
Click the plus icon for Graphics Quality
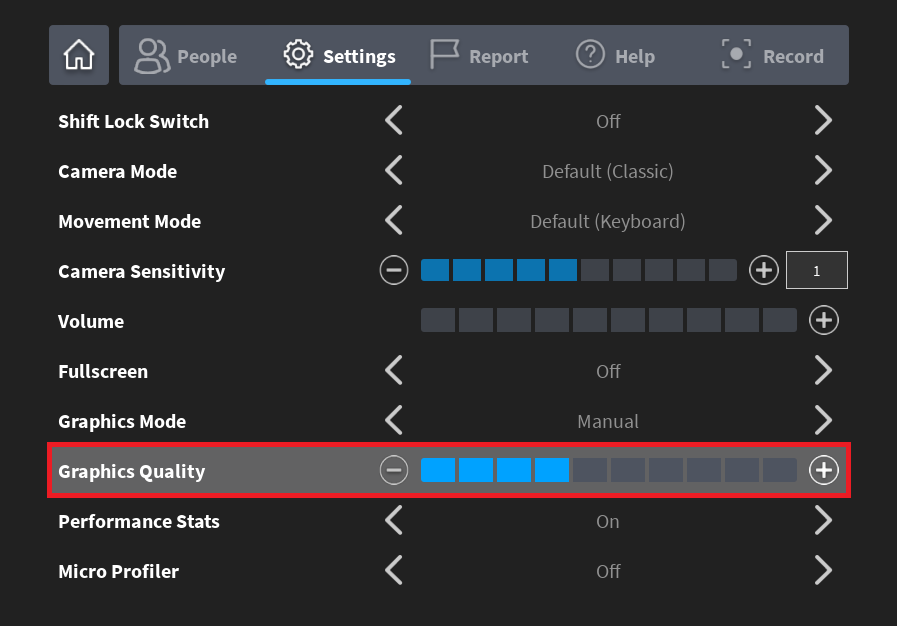[x=823, y=470]
